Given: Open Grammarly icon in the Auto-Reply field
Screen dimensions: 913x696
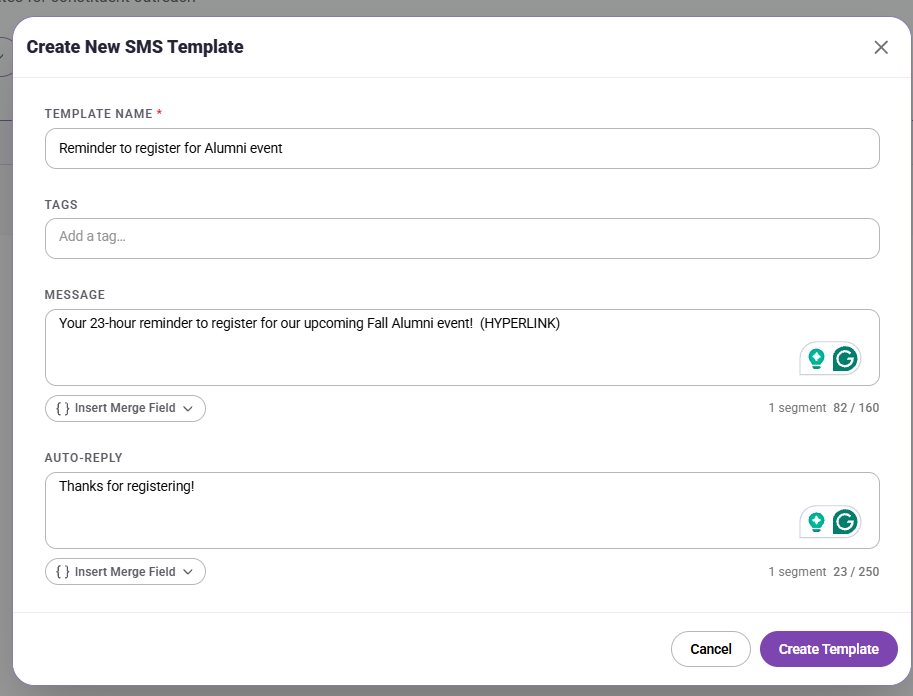Looking at the screenshot, I should pyautogui.click(x=845, y=522).
